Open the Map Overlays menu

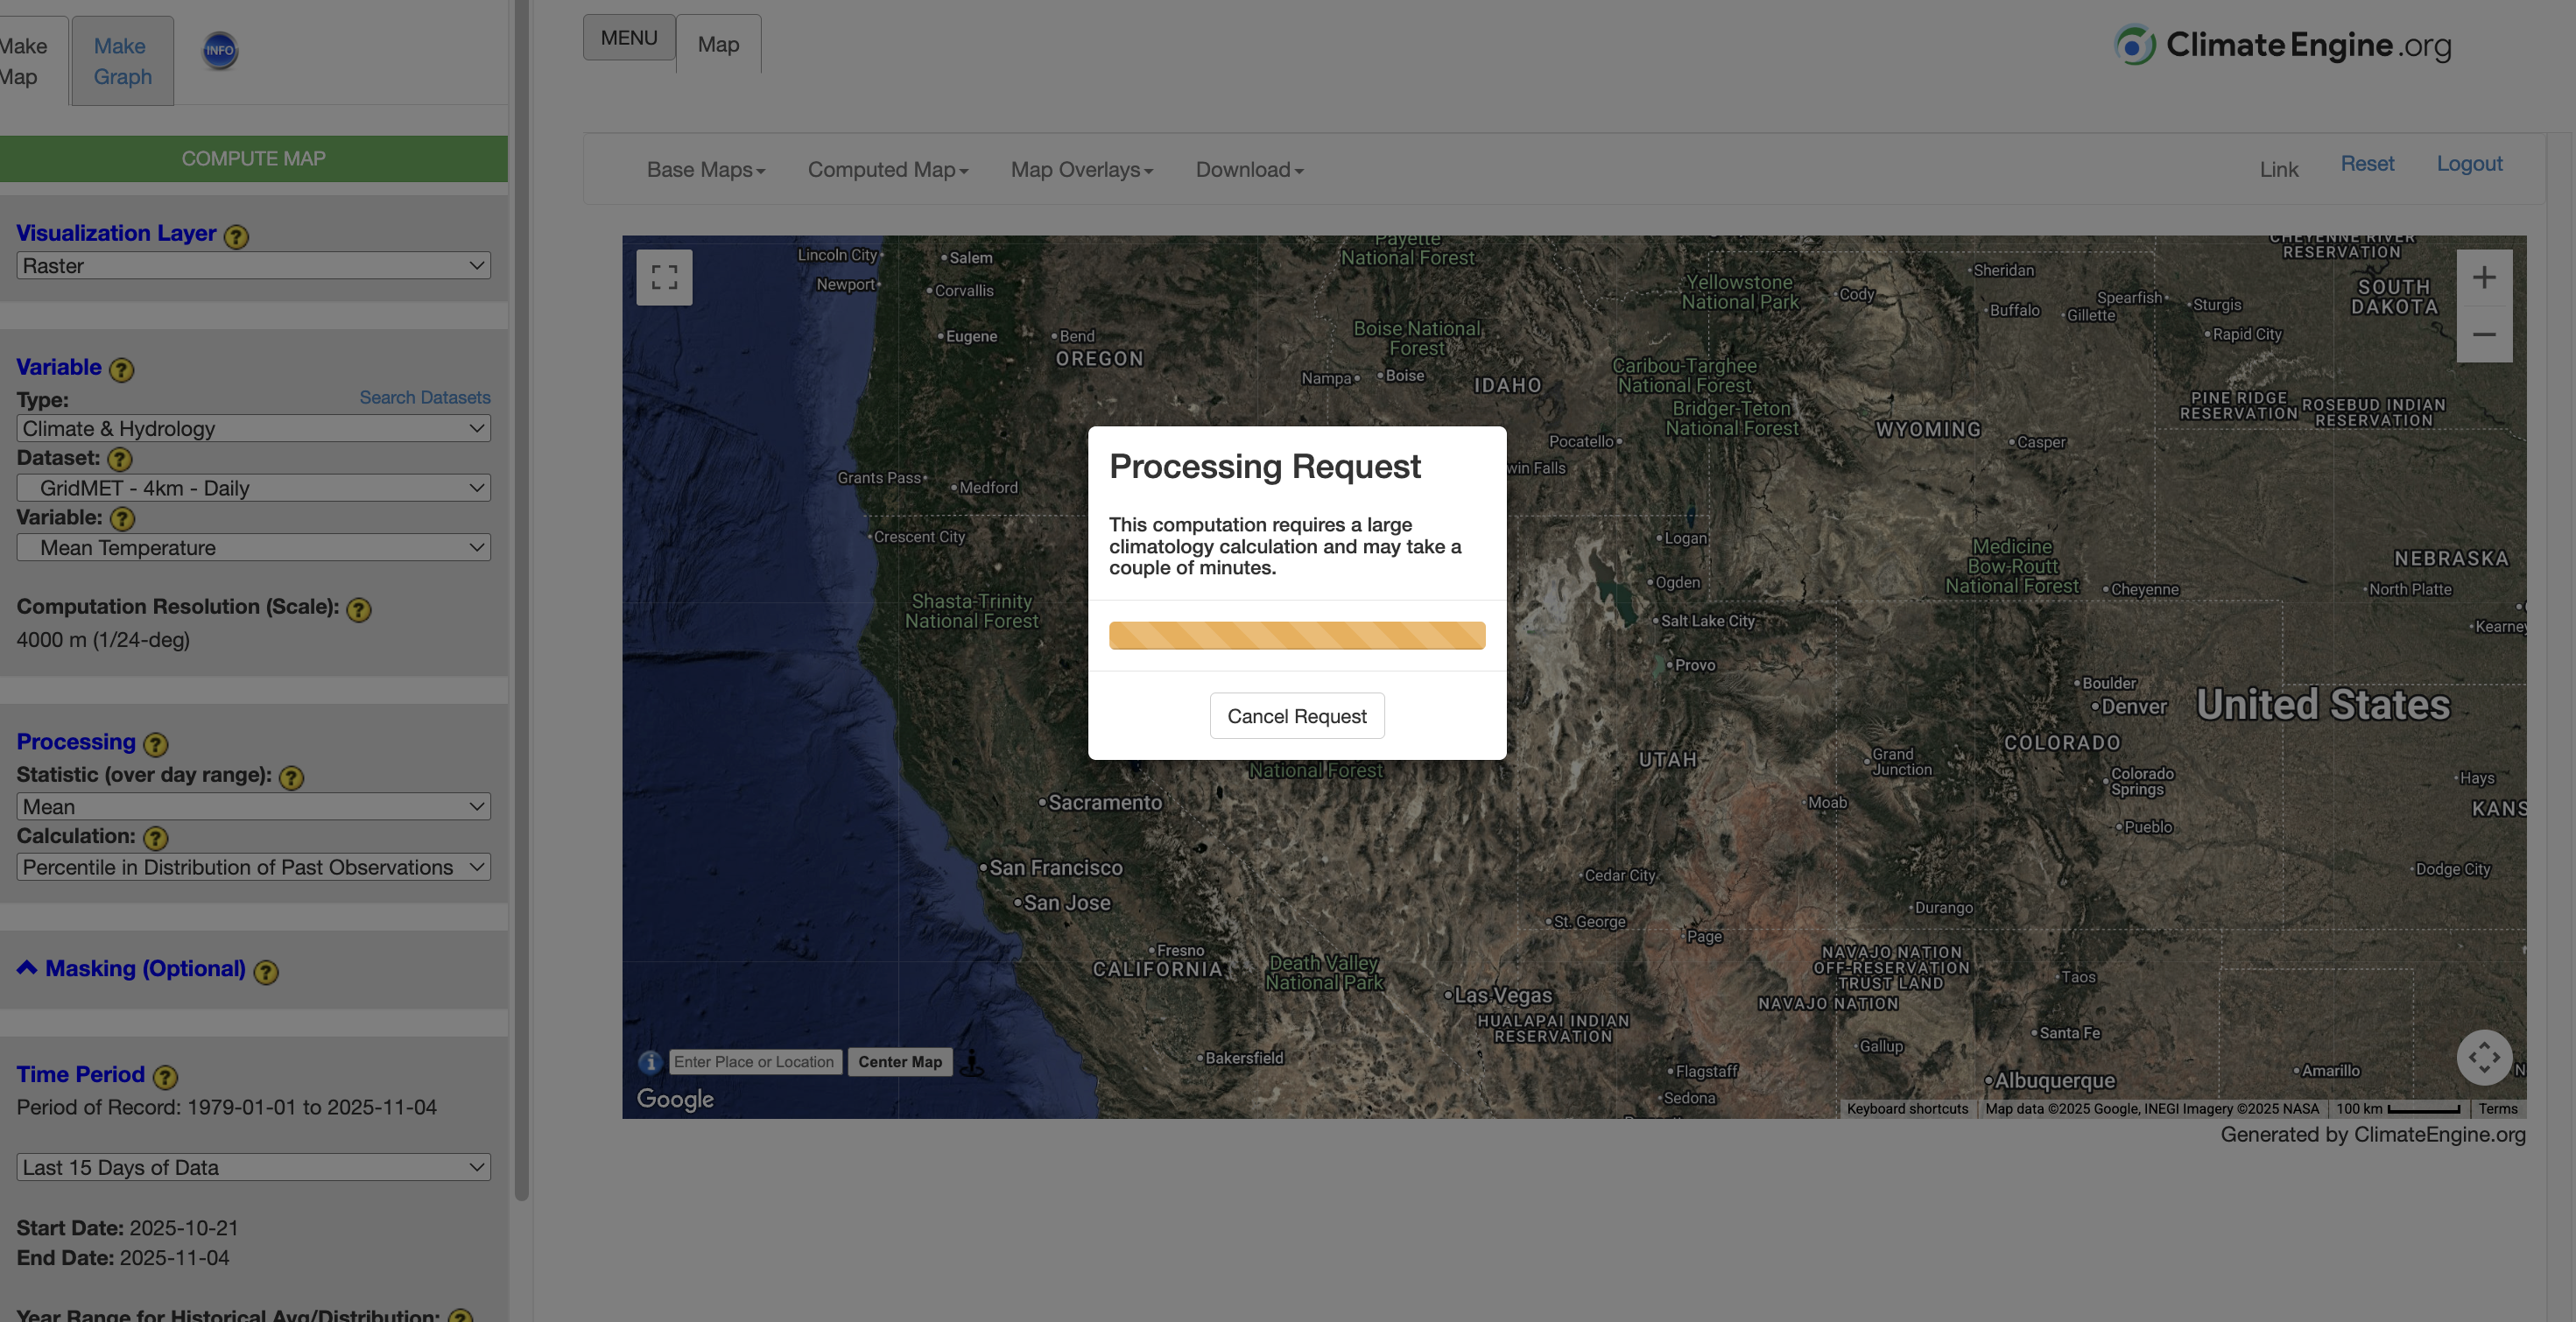1081,170
